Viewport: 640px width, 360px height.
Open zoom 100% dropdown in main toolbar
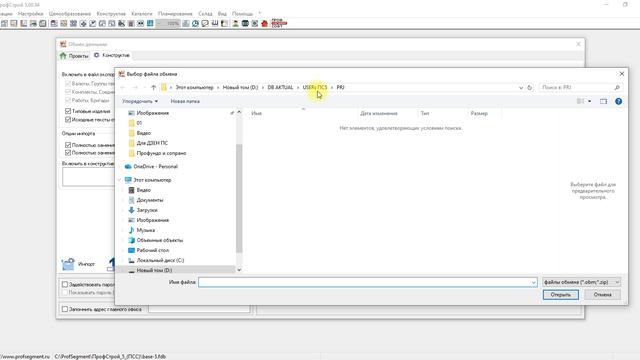click(x=168, y=24)
